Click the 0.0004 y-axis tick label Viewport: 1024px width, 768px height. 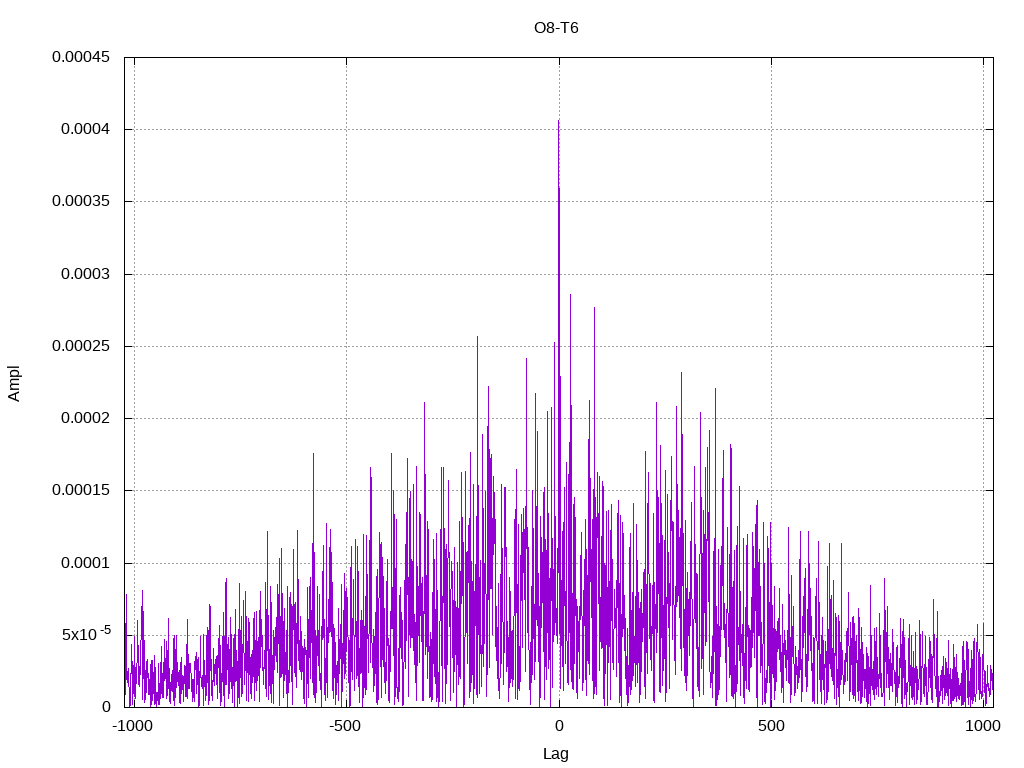(x=86, y=129)
